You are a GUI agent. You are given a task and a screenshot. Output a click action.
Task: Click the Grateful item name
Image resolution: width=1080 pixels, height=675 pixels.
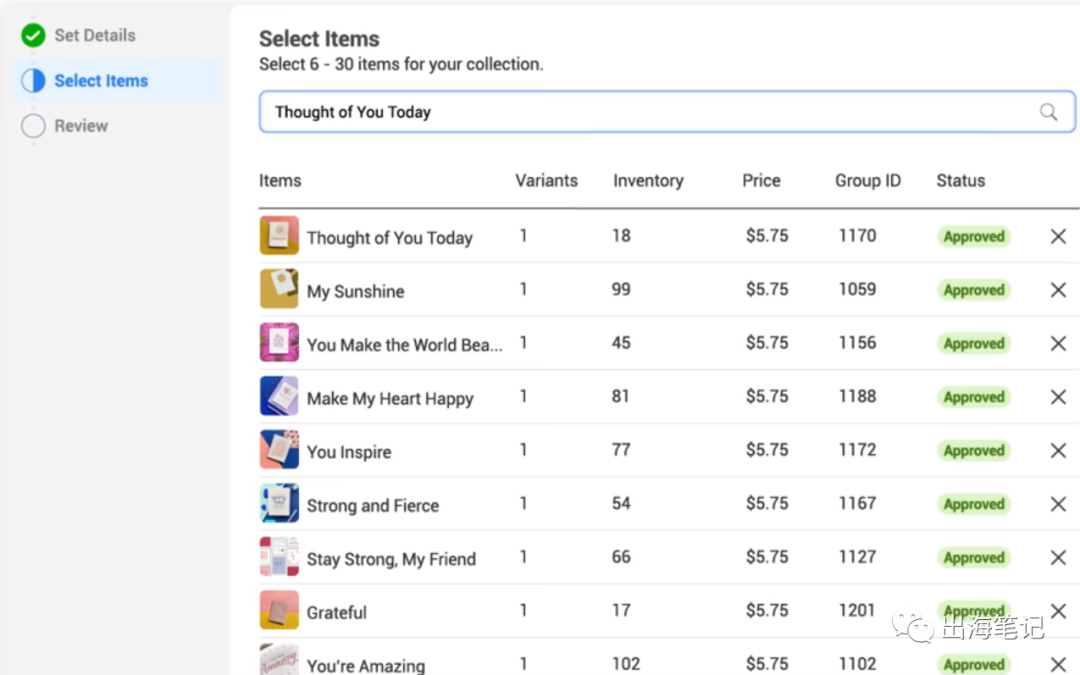(337, 612)
